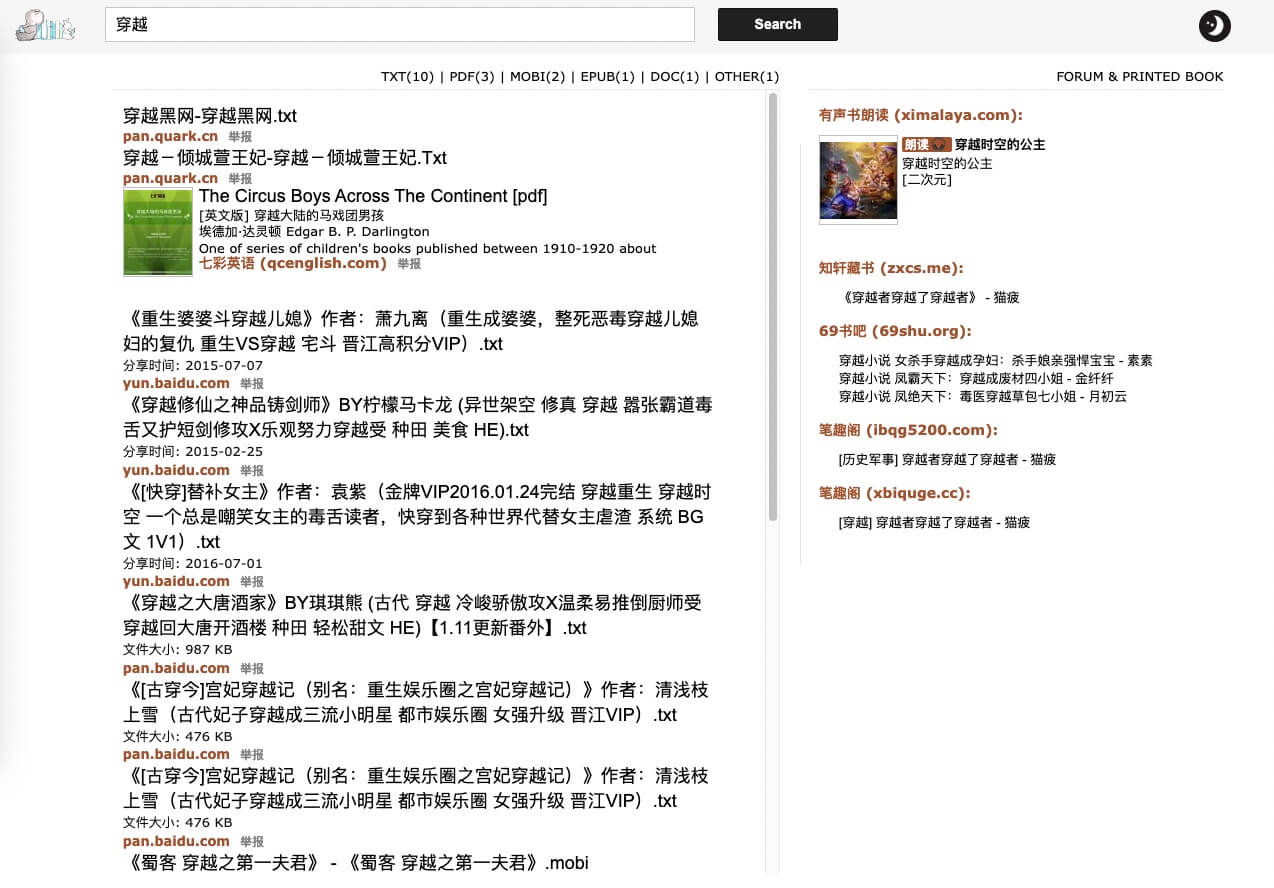The width and height of the screenshot is (1274, 888).
Task: Open The Circus Boys Across The Continent pdf
Action: pyautogui.click(x=372, y=196)
